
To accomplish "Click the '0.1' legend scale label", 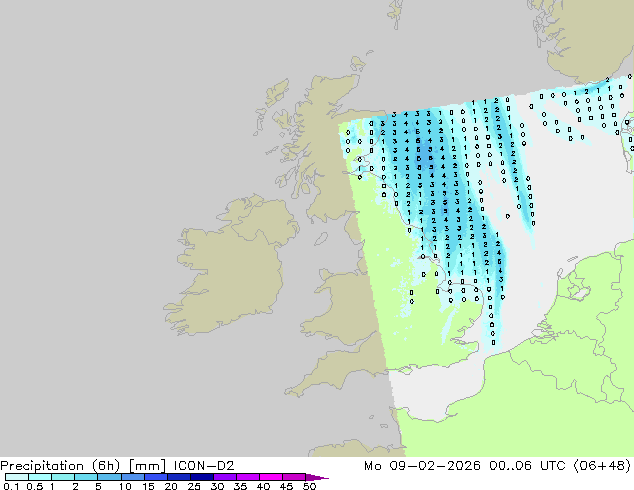I will click(x=11, y=486).
